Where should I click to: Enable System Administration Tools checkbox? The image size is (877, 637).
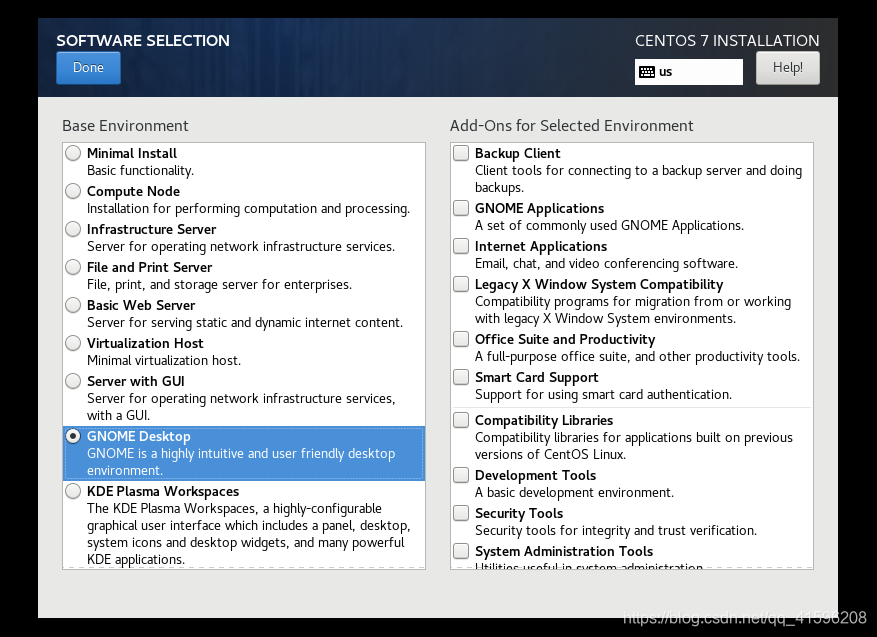[461, 551]
